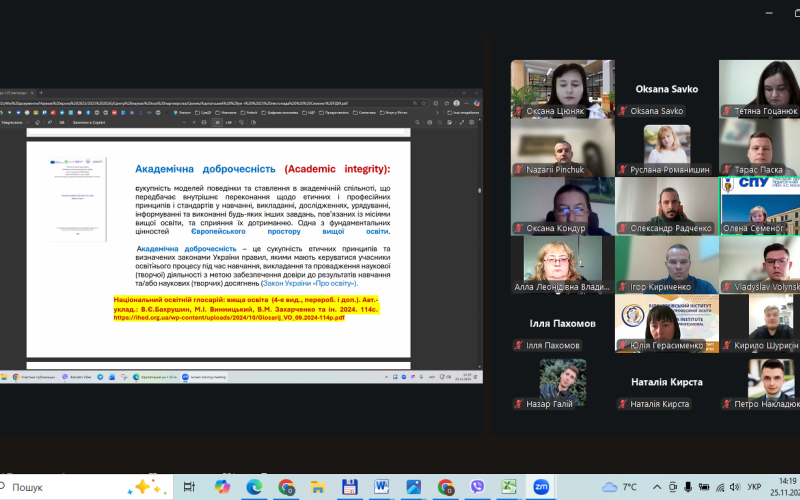This screenshot has width=800, height=500.
Task: Launch Microsoft Word from the taskbar
Action: click(381, 487)
